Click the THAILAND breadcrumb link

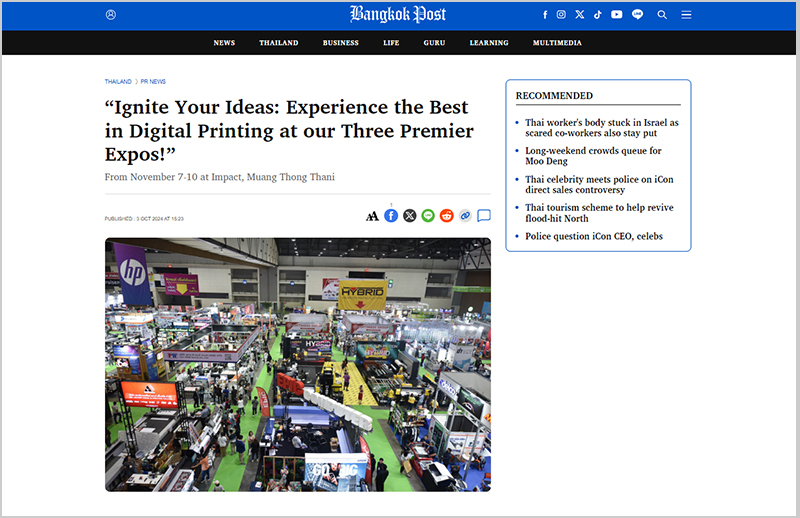click(x=118, y=82)
